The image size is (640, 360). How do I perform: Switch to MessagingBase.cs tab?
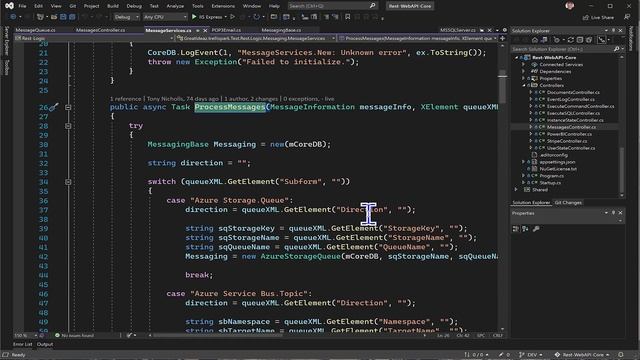281,30
